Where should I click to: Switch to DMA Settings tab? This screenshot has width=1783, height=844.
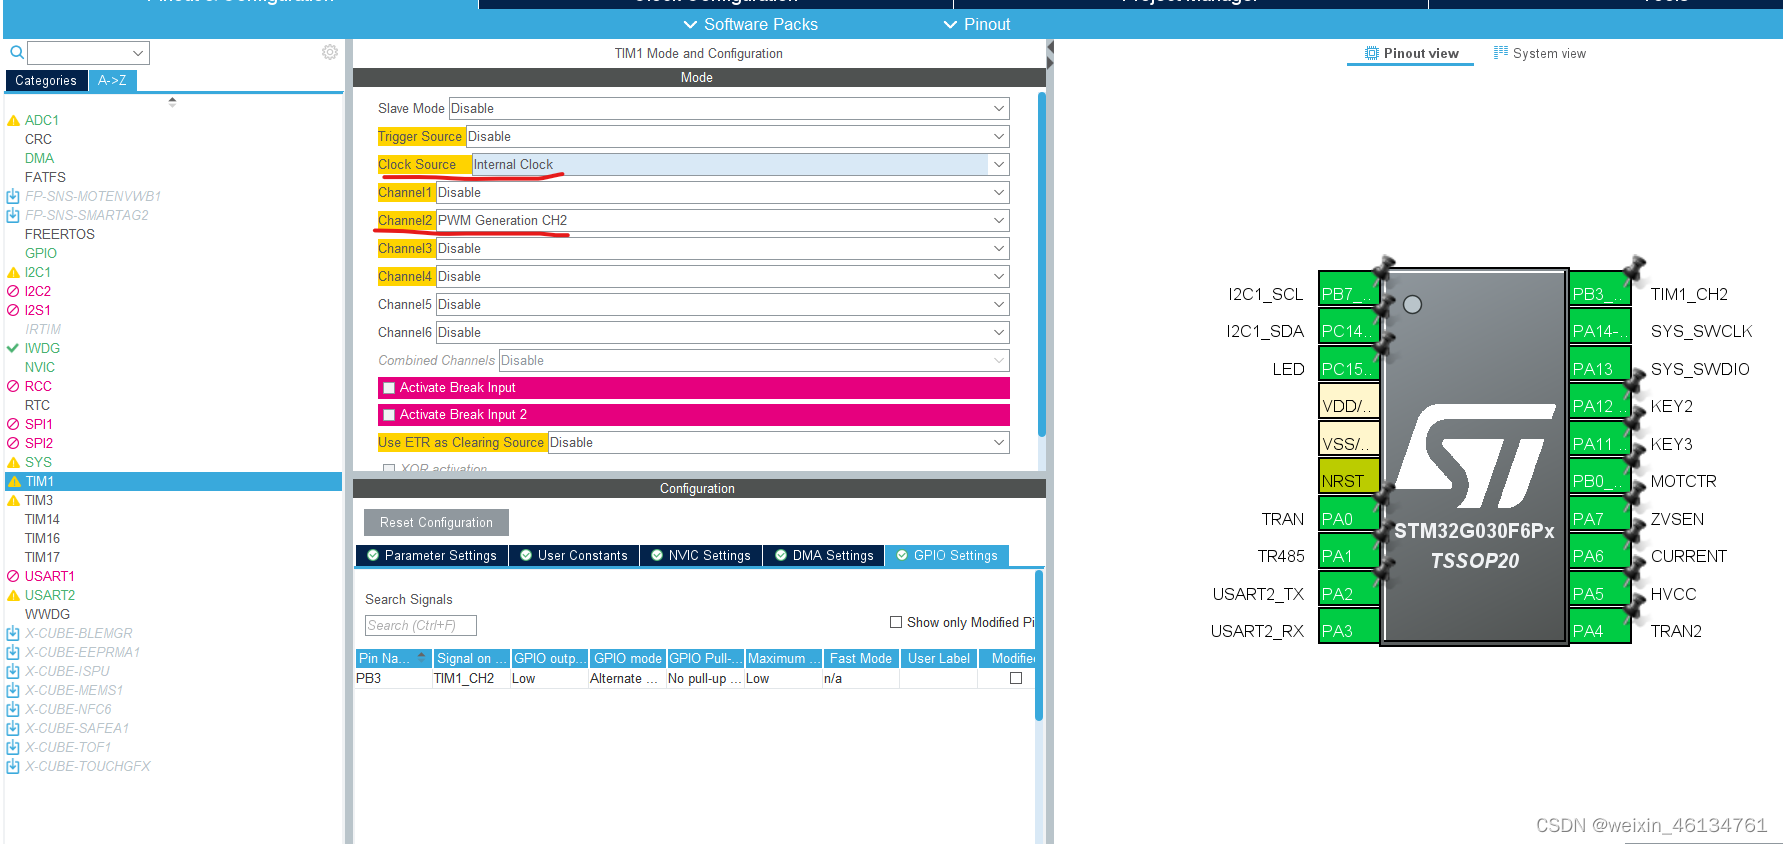[x=824, y=556]
